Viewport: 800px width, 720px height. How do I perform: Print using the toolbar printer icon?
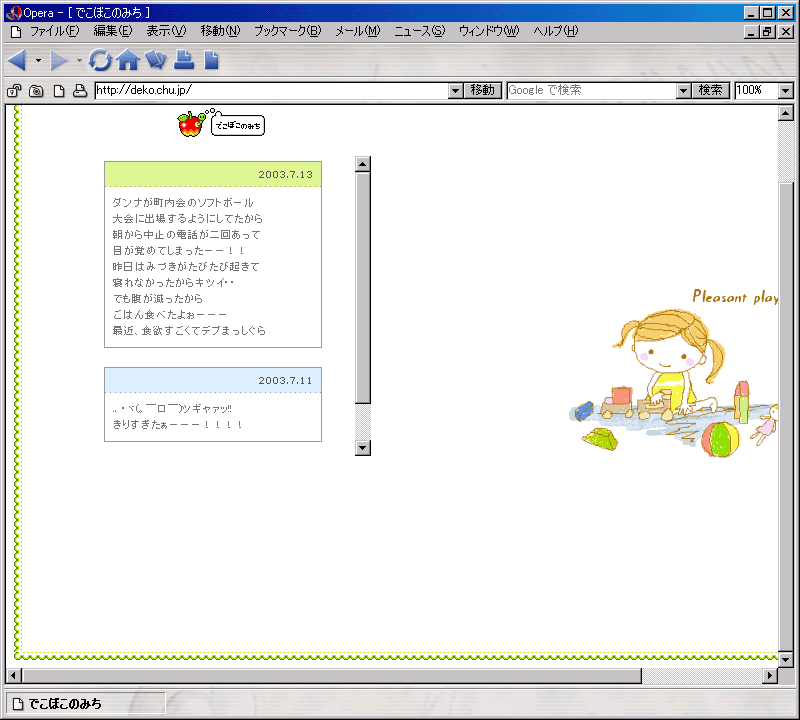pos(184,60)
